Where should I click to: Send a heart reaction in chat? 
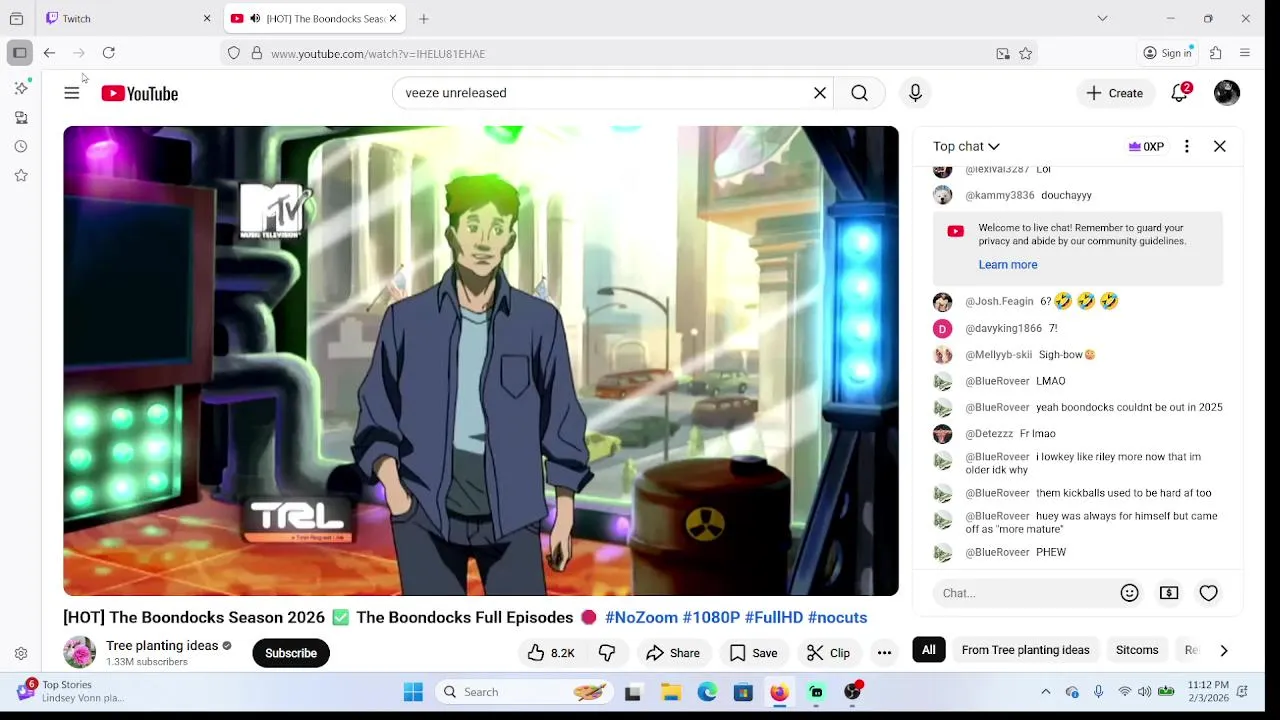tap(1208, 593)
